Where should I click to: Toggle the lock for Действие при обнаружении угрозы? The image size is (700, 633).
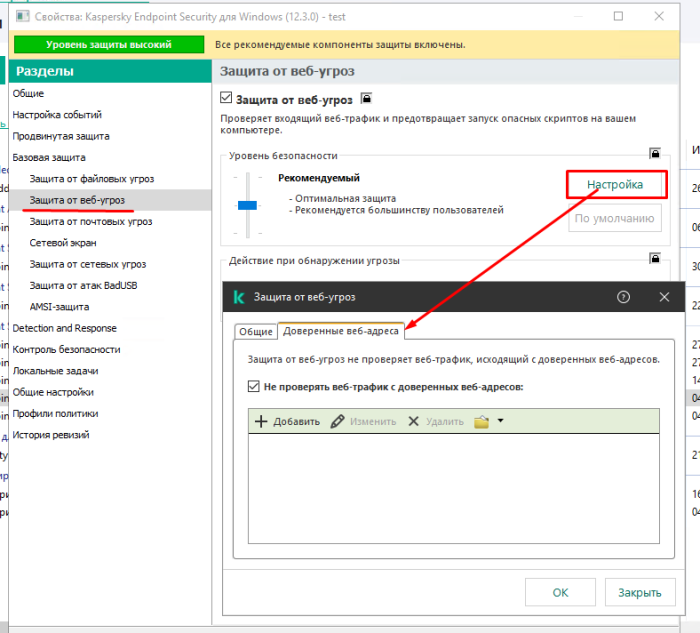coord(655,258)
